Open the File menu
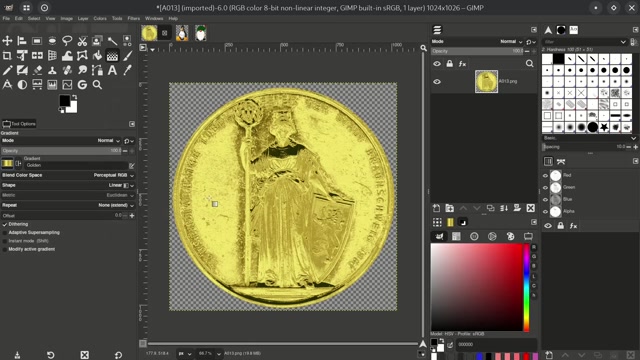The image size is (640, 360). point(6,18)
